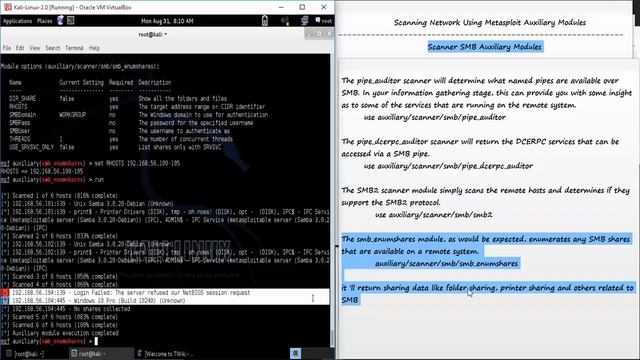Click the 'THREADS' option row in terminal

click(x=121, y=139)
